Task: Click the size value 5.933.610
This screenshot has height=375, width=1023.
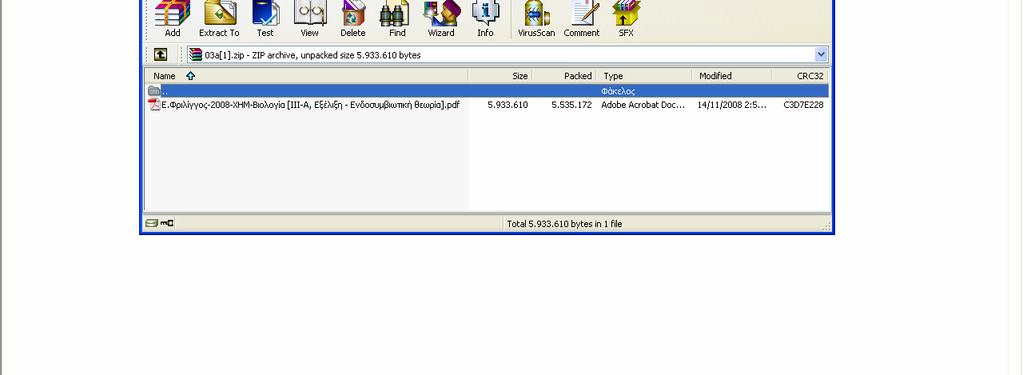Action: click(508, 104)
